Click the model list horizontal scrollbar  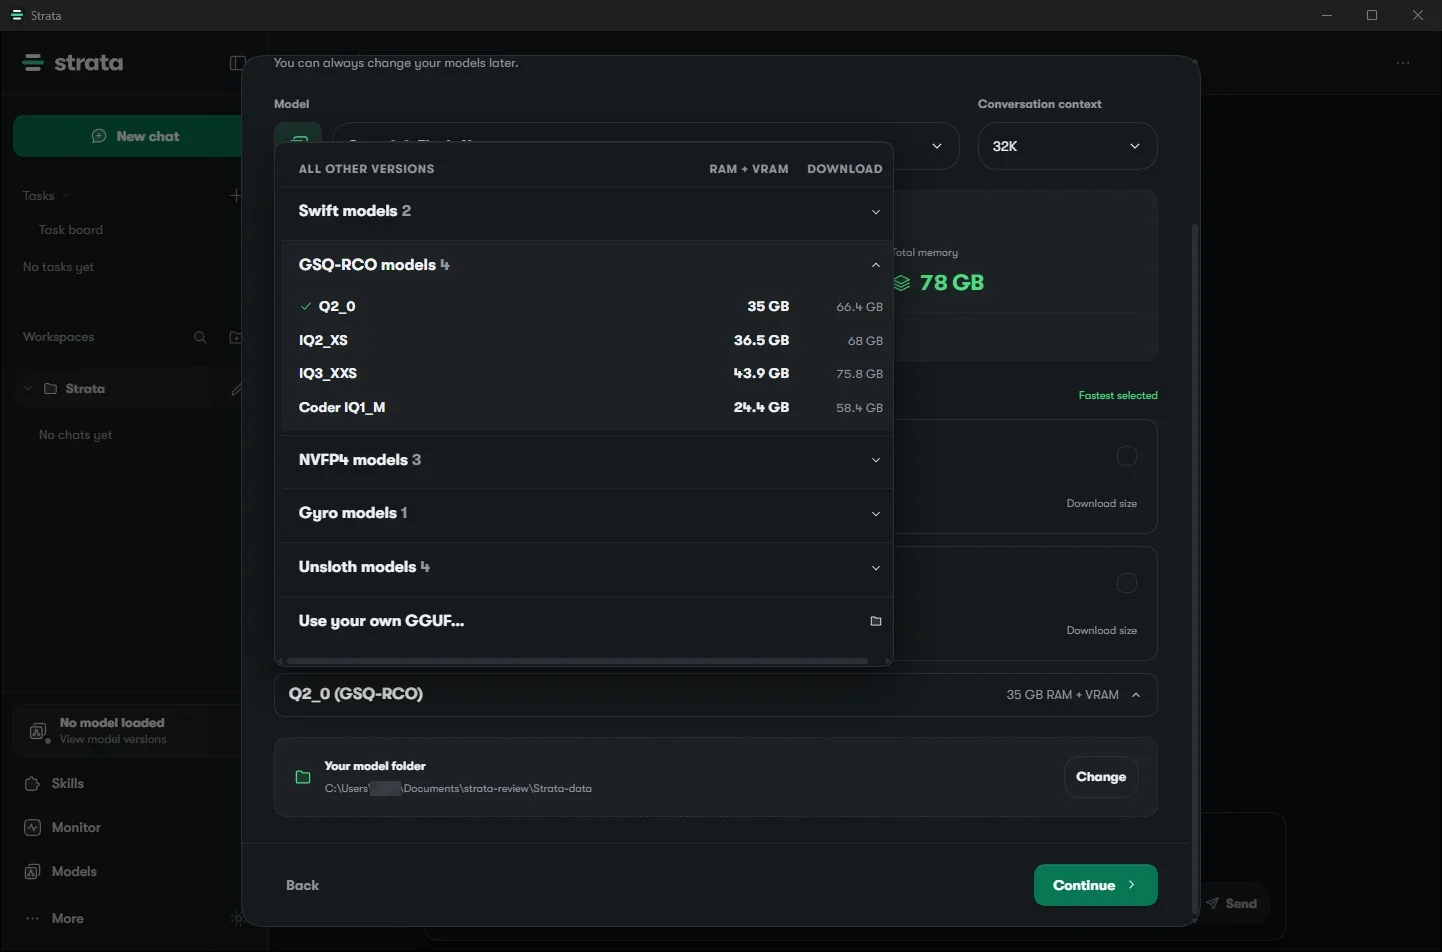[577, 661]
